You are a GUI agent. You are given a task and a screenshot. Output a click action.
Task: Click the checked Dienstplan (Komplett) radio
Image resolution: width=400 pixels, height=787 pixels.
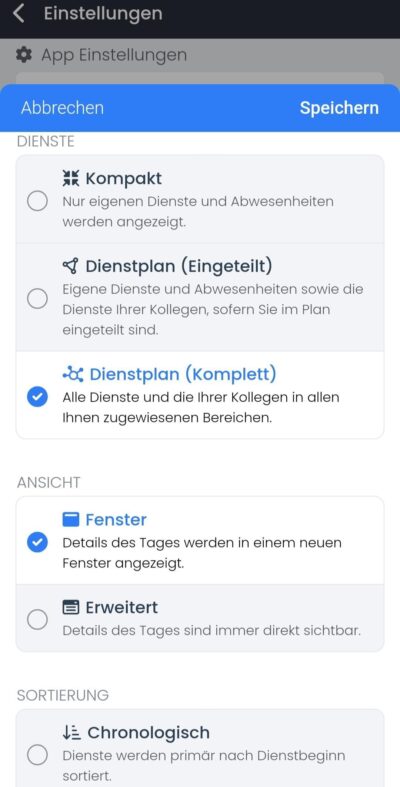(38, 397)
